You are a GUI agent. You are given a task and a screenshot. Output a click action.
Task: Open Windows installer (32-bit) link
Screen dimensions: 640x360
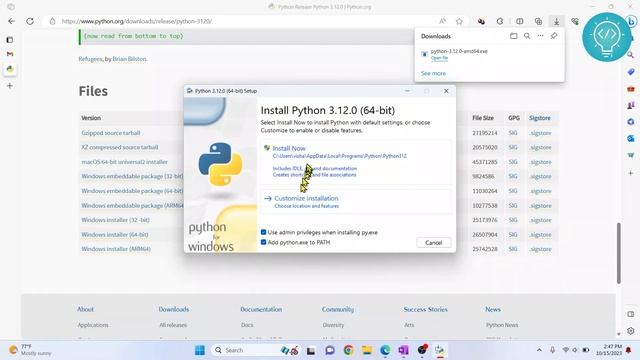click(116, 220)
